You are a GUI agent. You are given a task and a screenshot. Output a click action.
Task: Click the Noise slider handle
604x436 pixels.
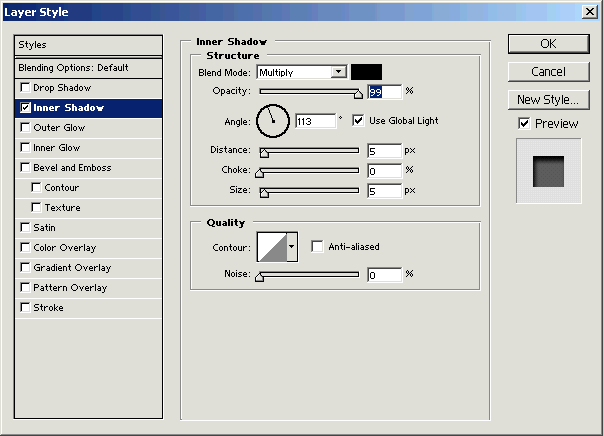point(260,277)
